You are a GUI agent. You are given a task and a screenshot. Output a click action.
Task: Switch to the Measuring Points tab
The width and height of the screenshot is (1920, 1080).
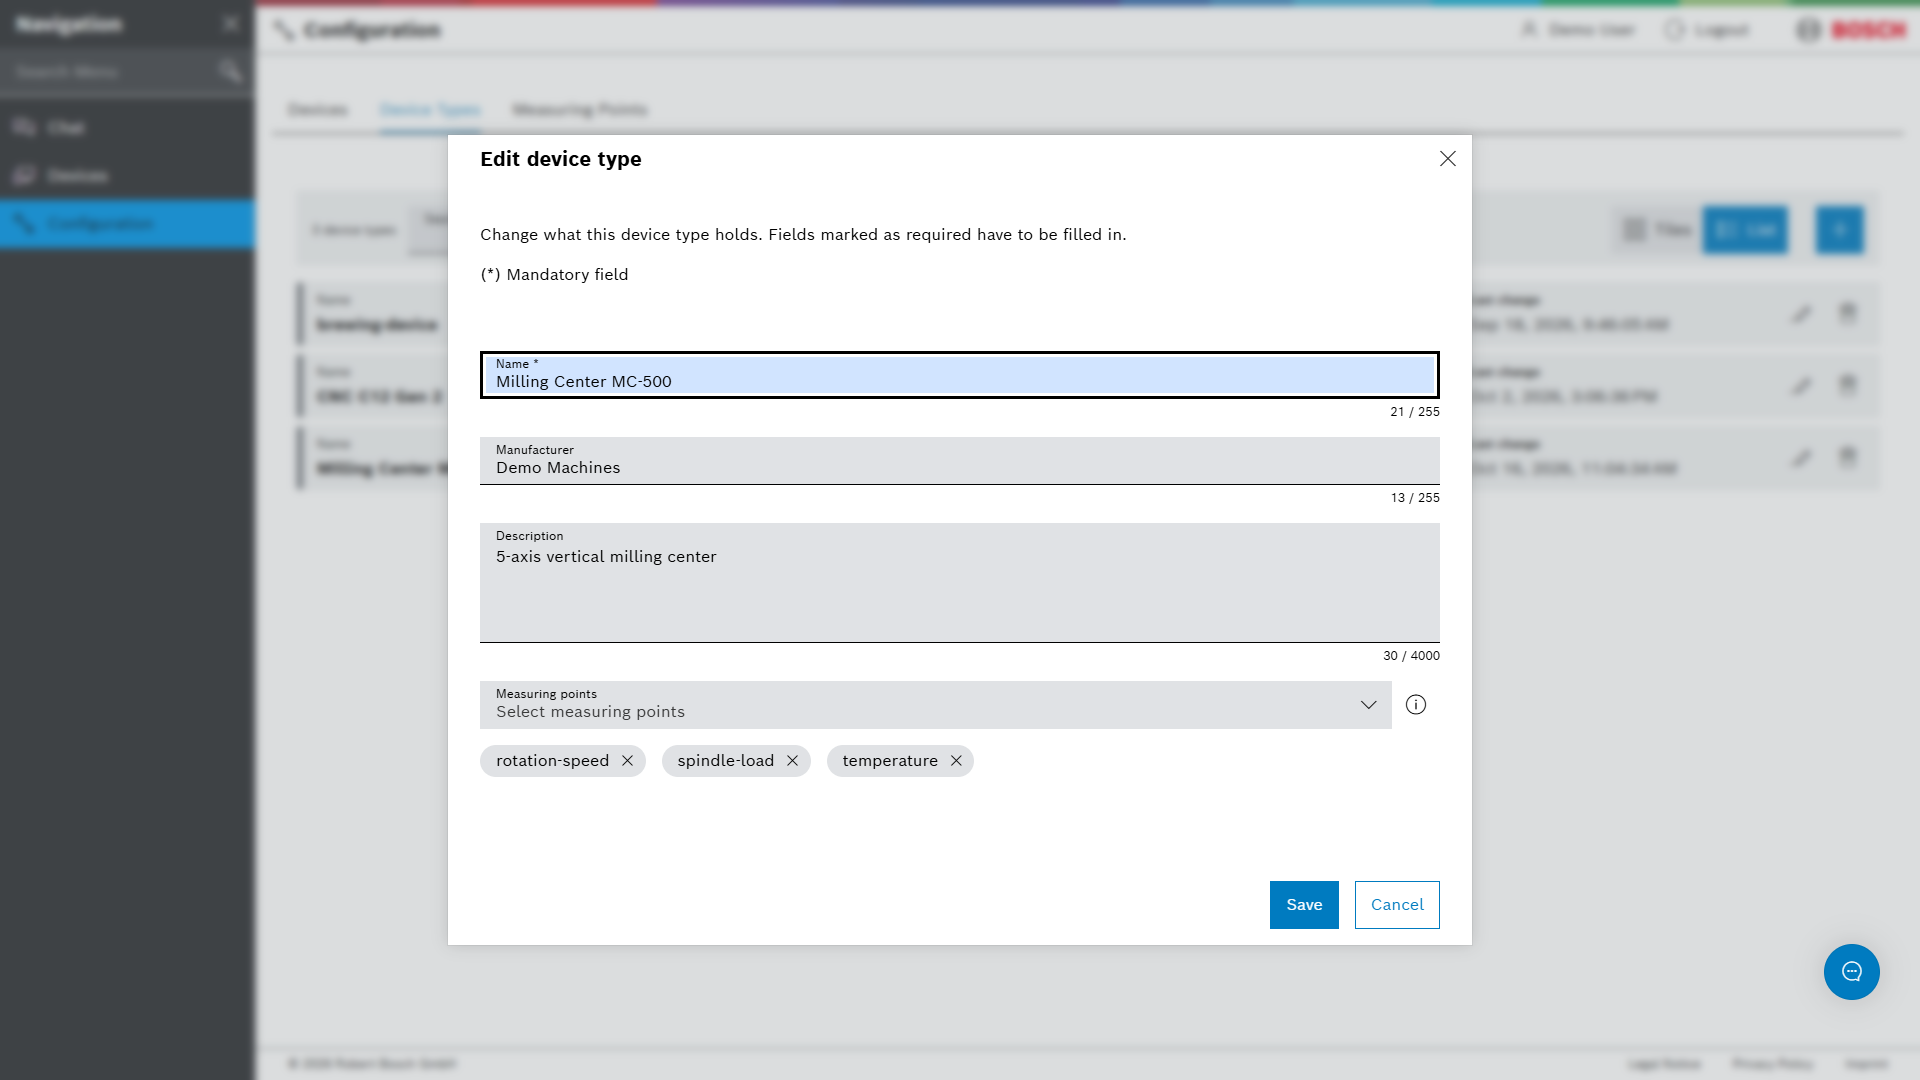pyautogui.click(x=580, y=110)
